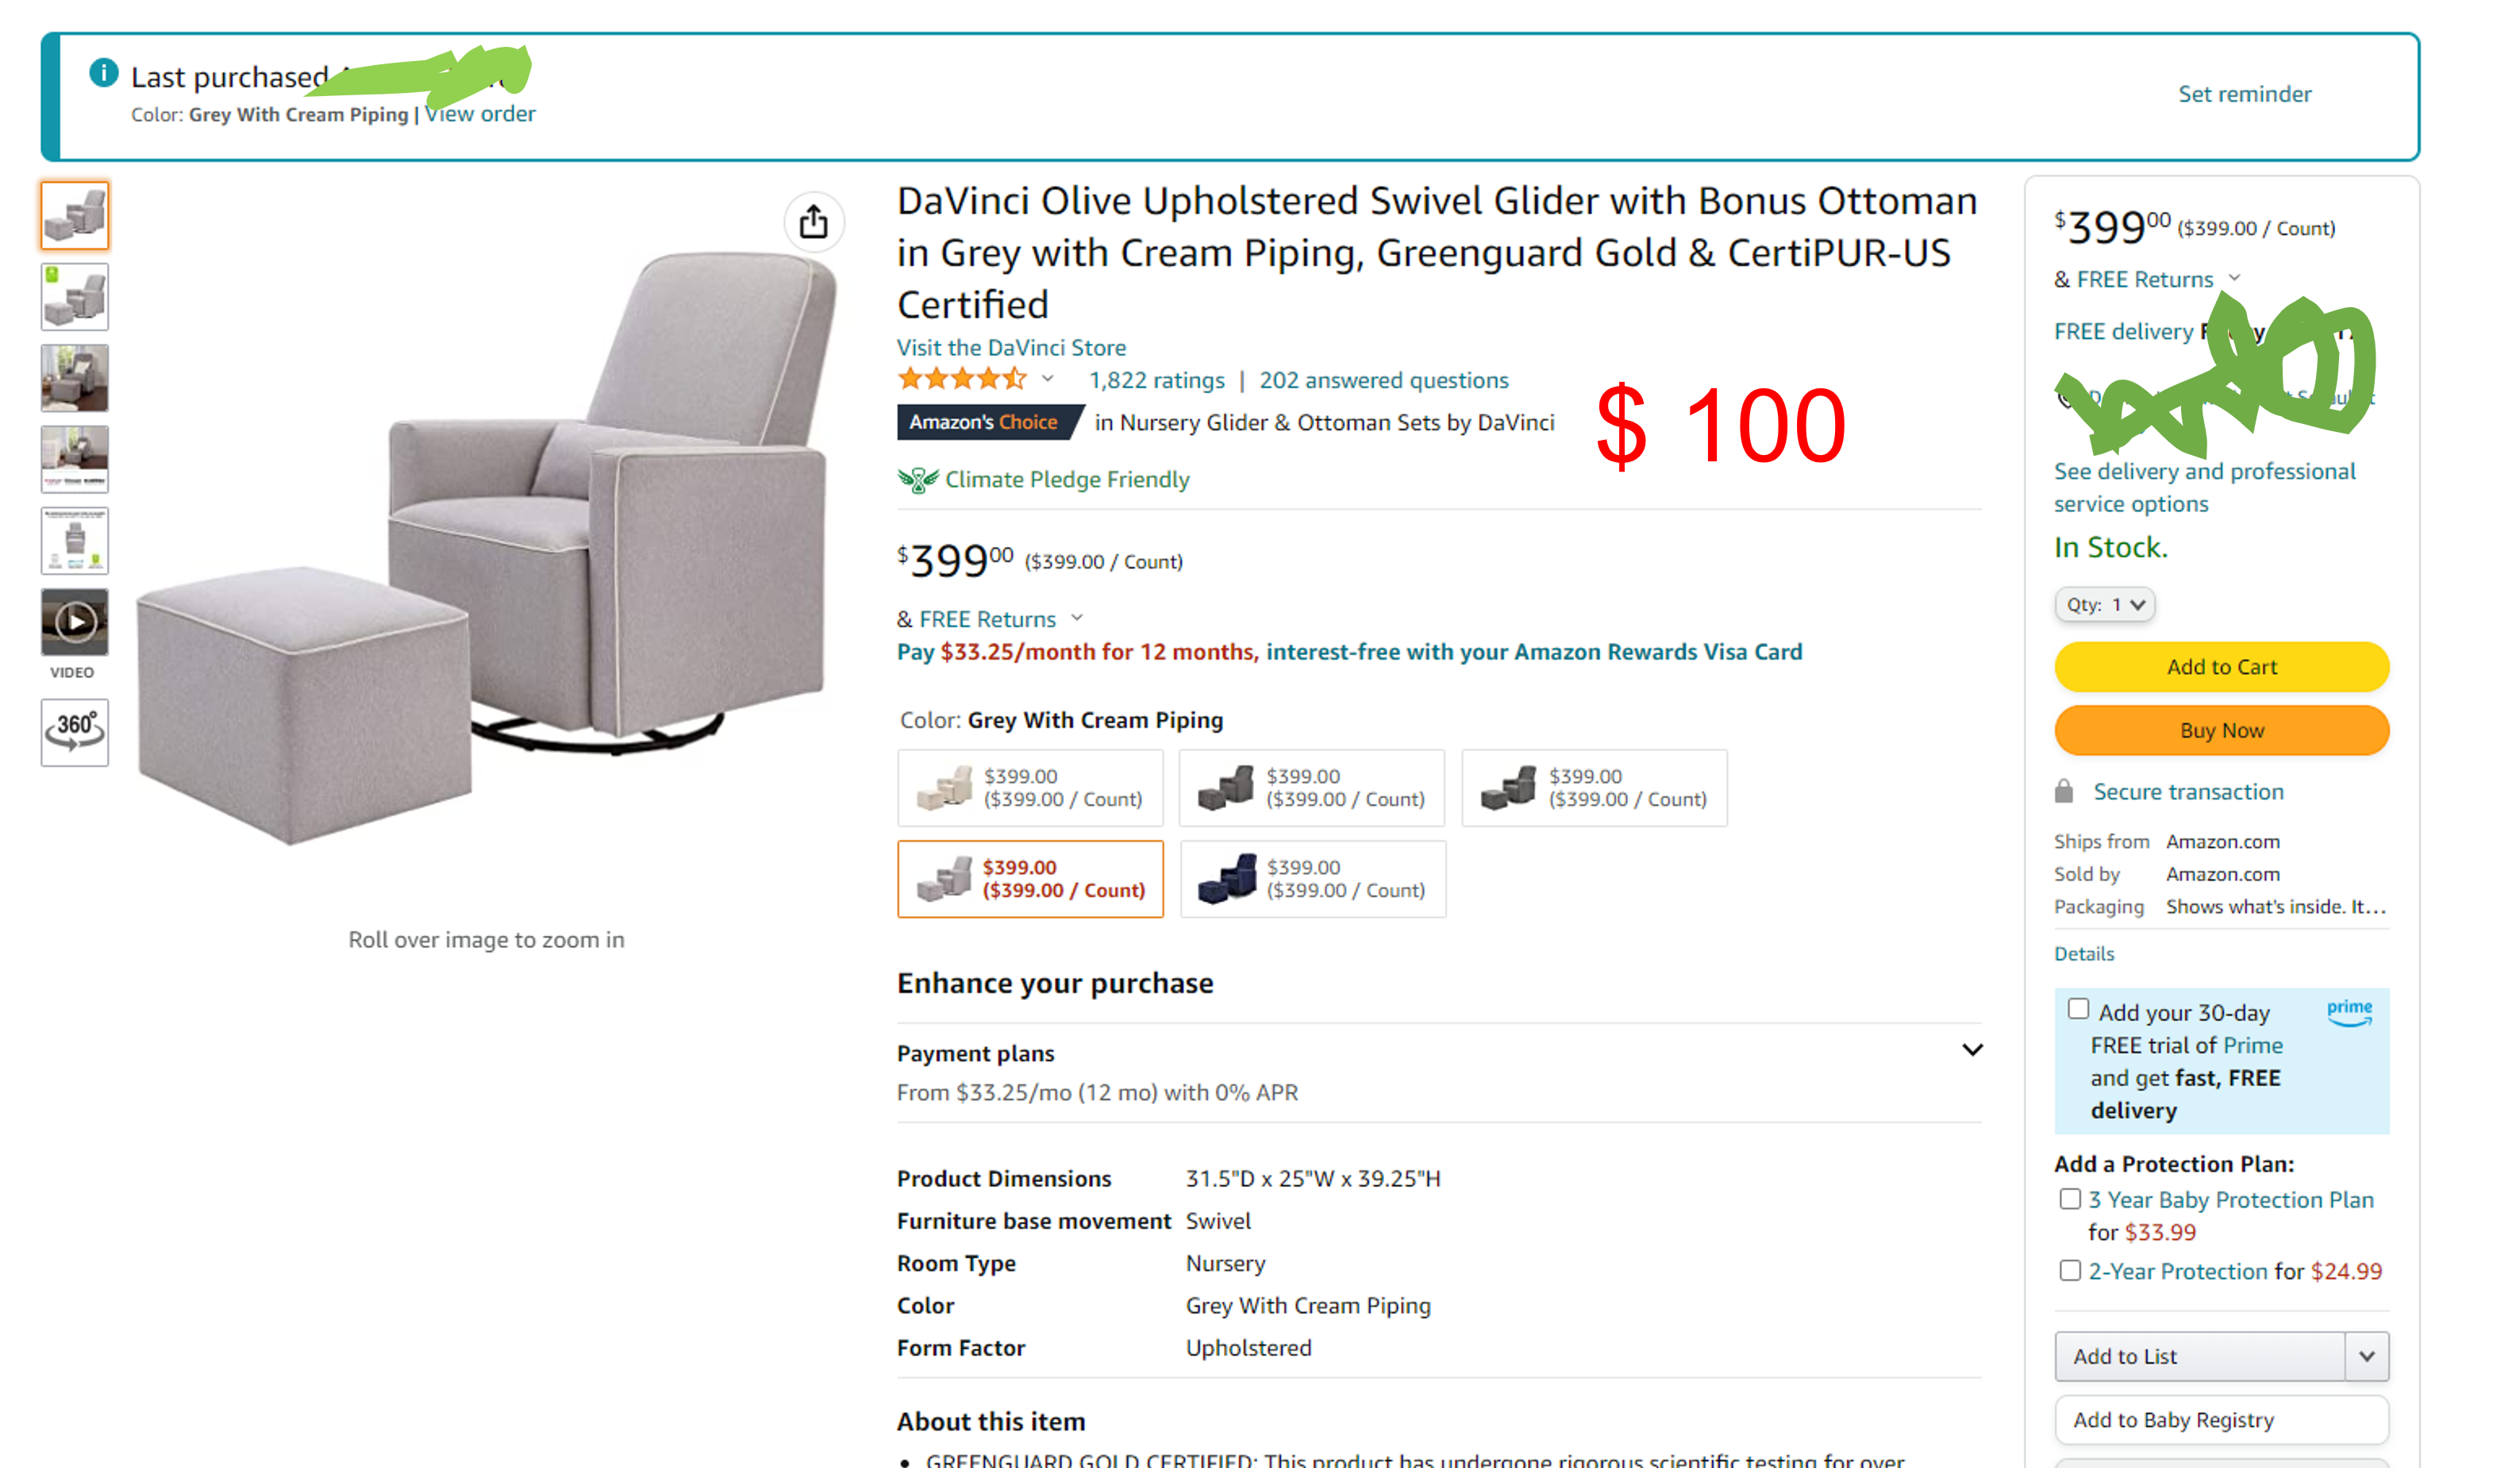Screen dimensions: 2520x1468
Task: Open the Visit the DaVinci Store link
Action: 1011,347
